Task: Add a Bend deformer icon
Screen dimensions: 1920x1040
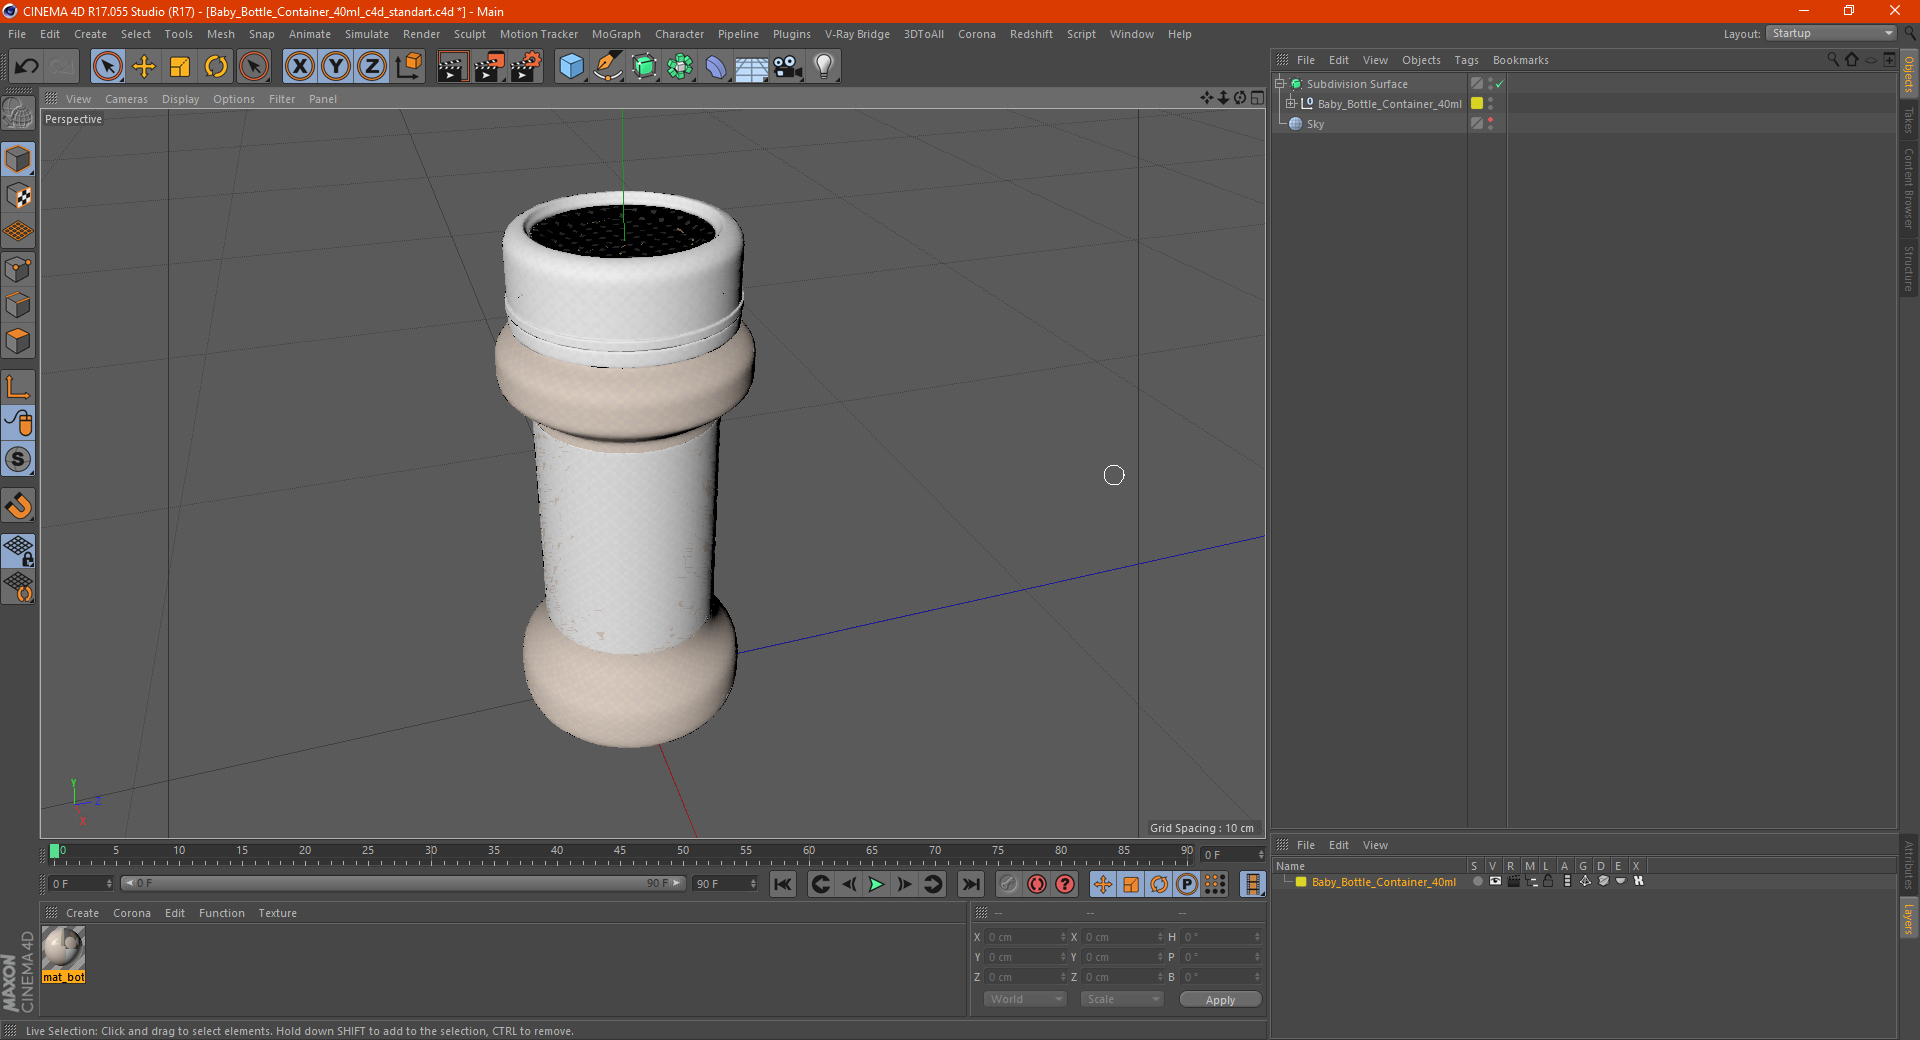Action: click(716, 67)
